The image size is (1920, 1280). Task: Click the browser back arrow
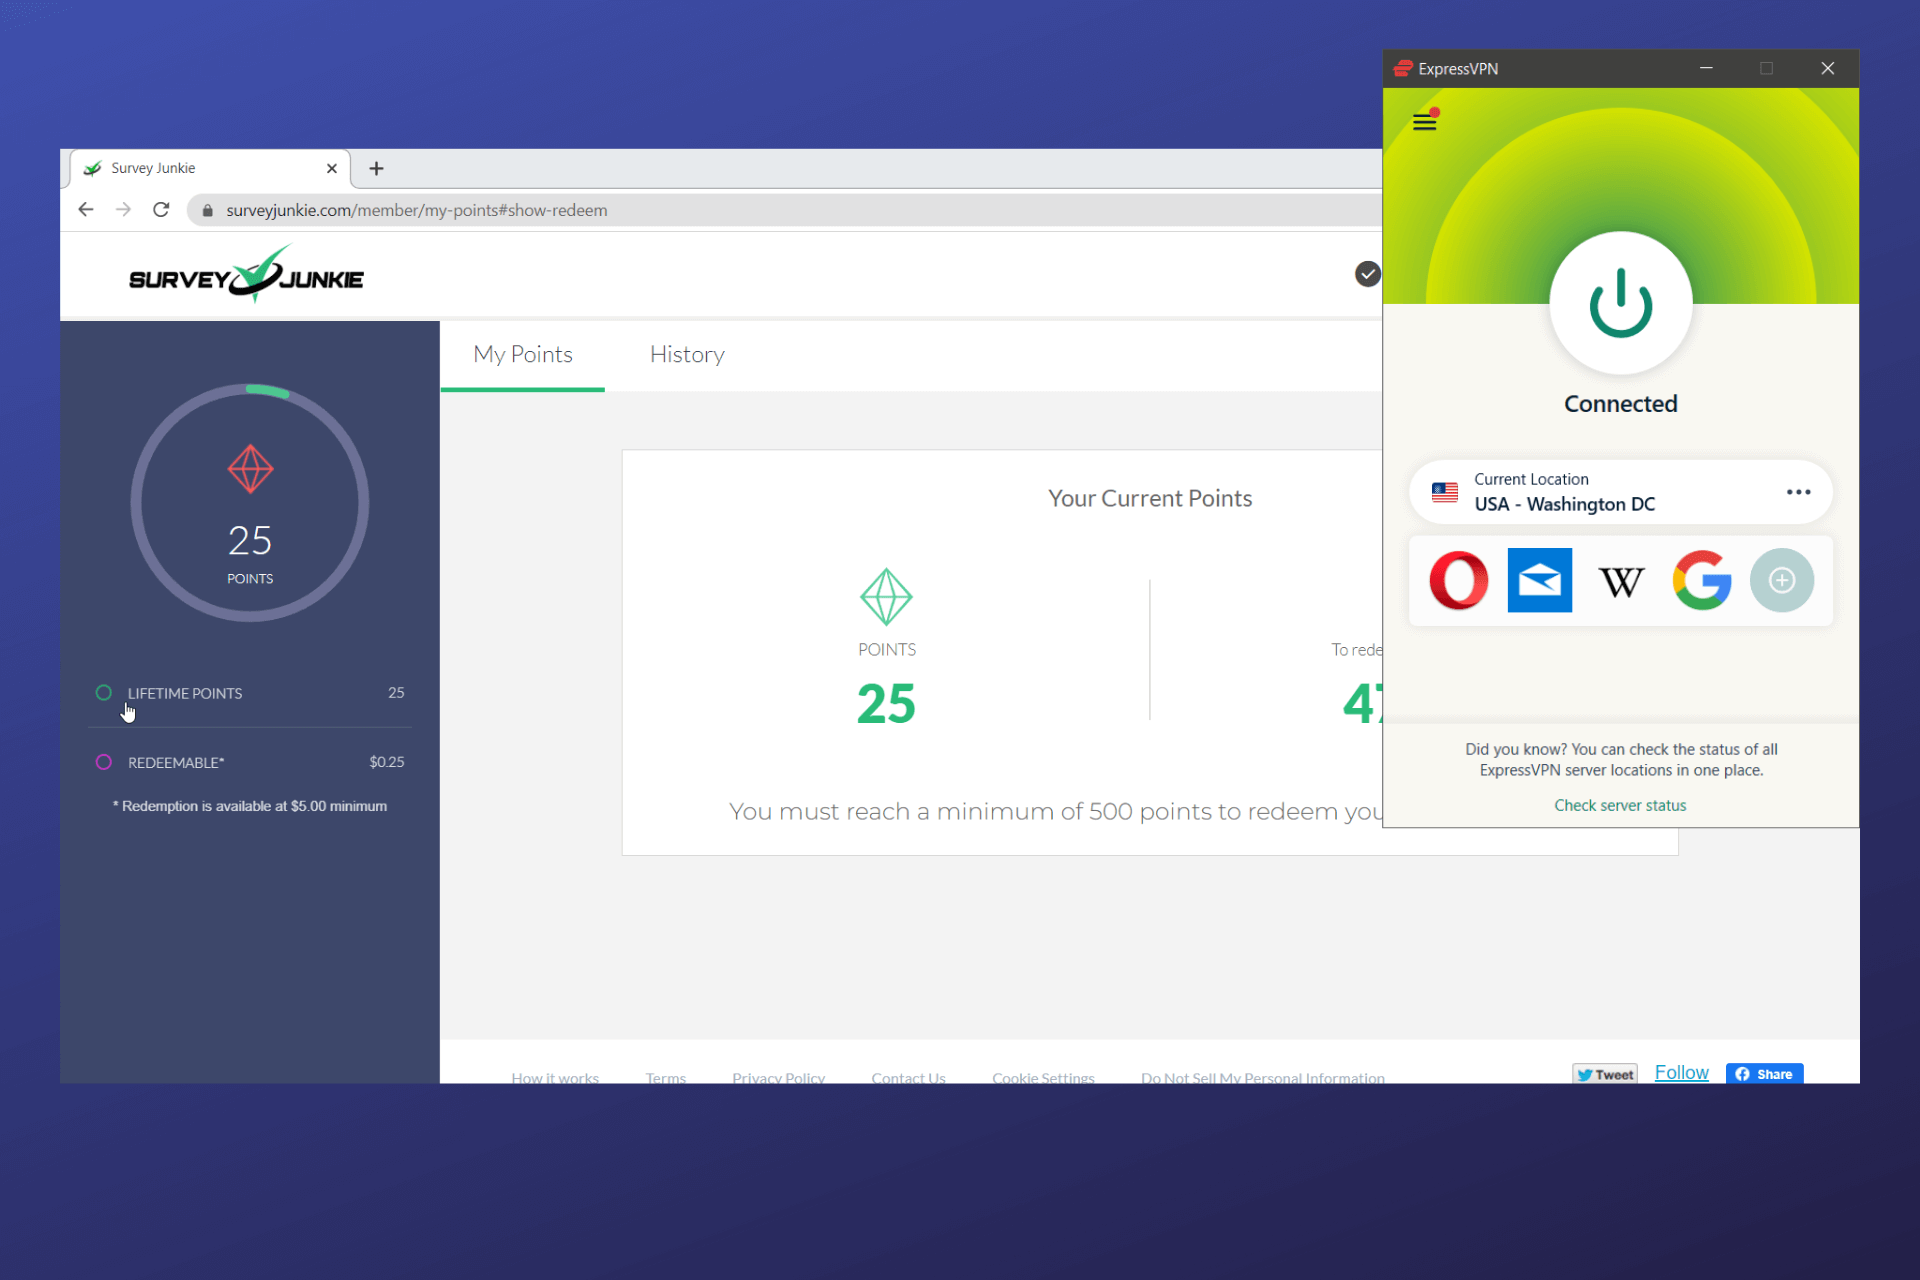(85, 209)
